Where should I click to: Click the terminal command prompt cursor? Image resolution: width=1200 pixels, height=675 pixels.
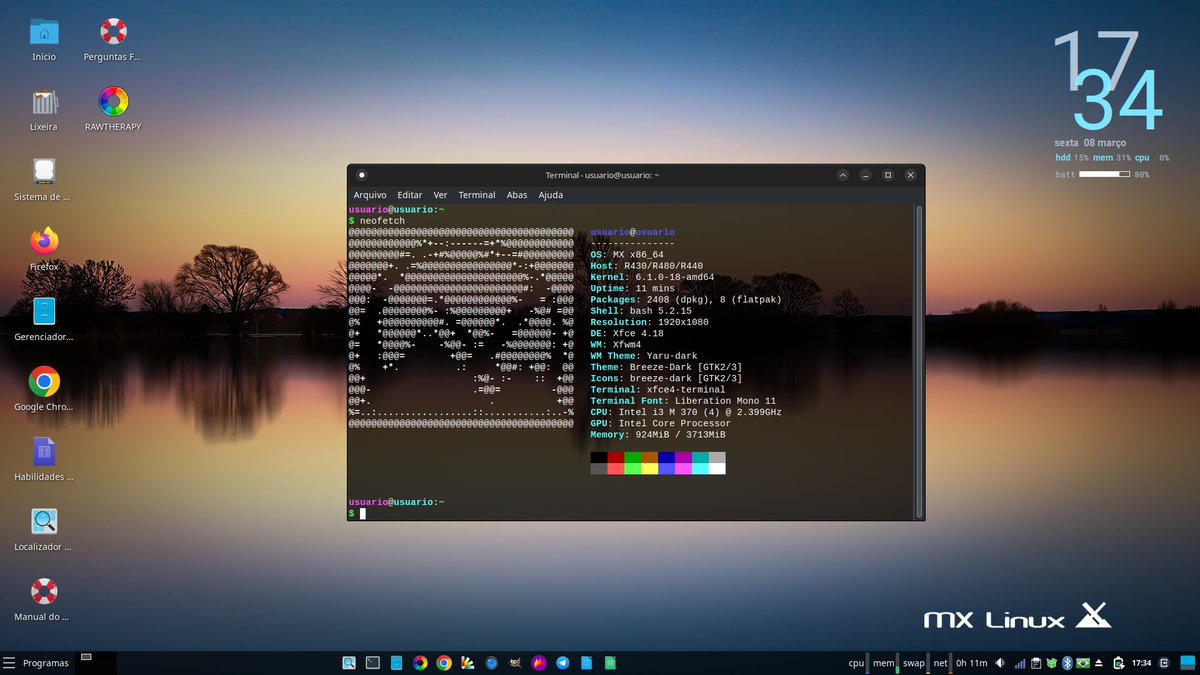click(x=363, y=514)
